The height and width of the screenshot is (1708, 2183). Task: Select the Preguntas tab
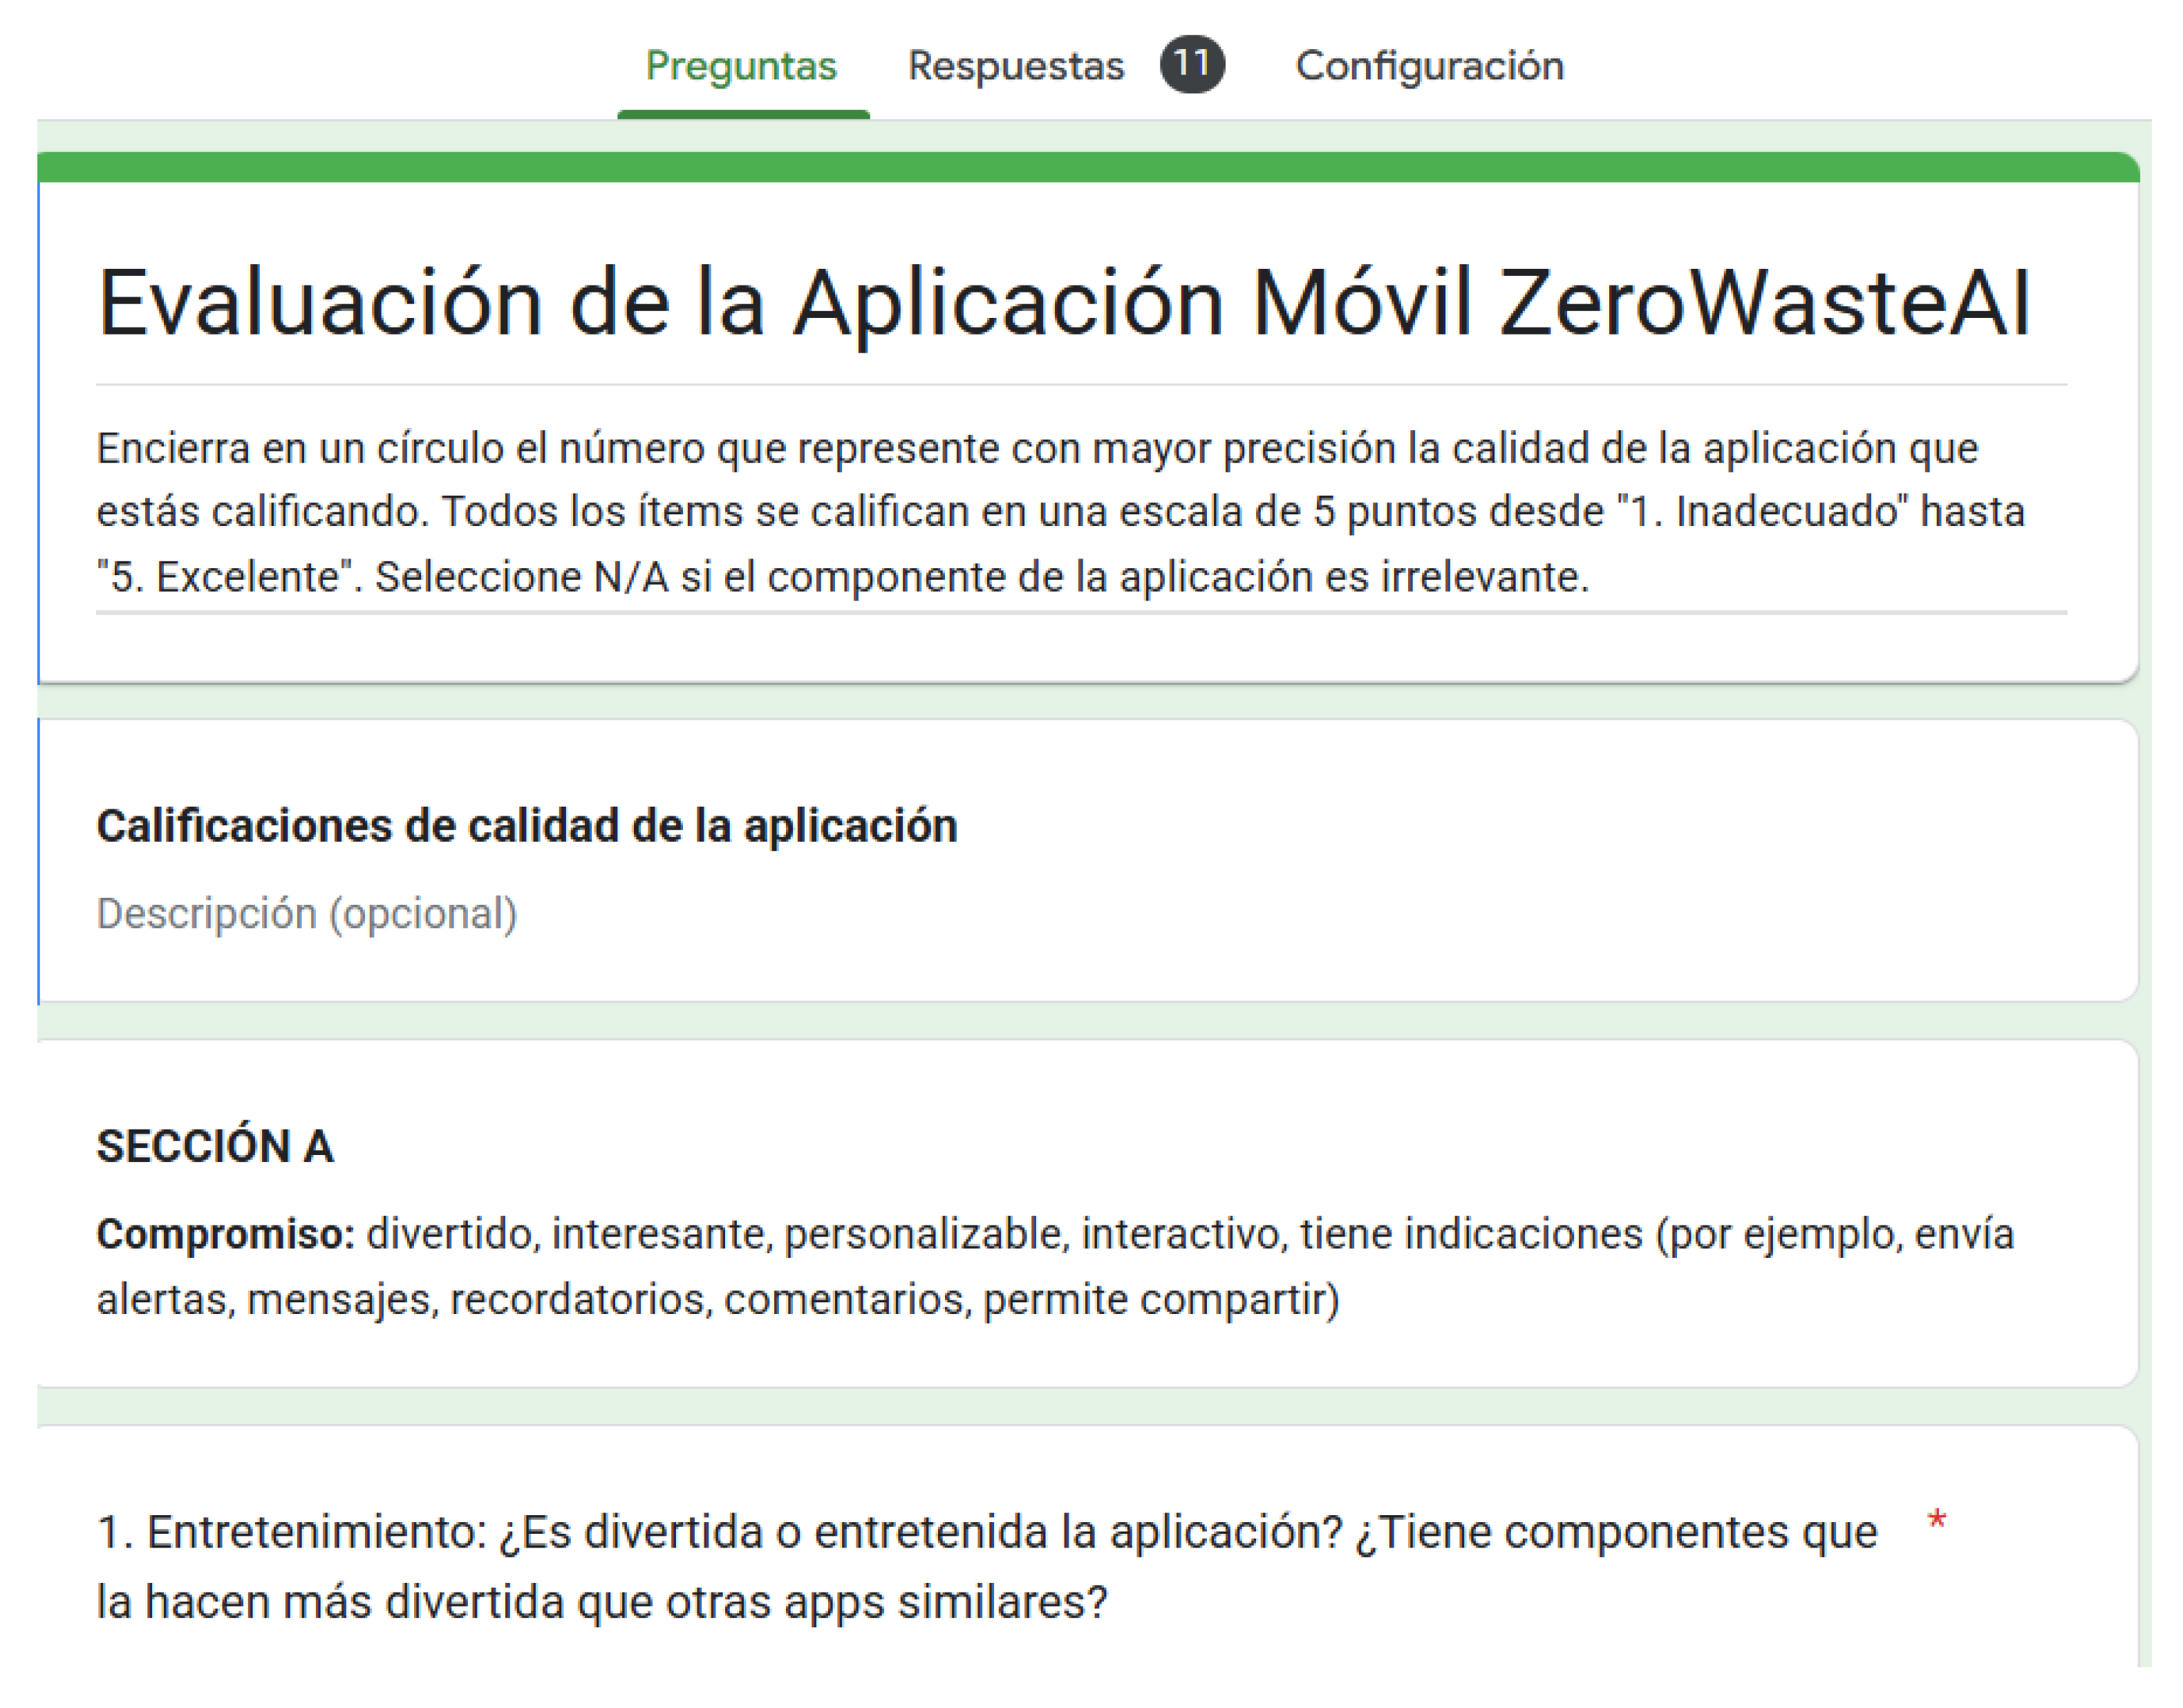(x=741, y=66)
